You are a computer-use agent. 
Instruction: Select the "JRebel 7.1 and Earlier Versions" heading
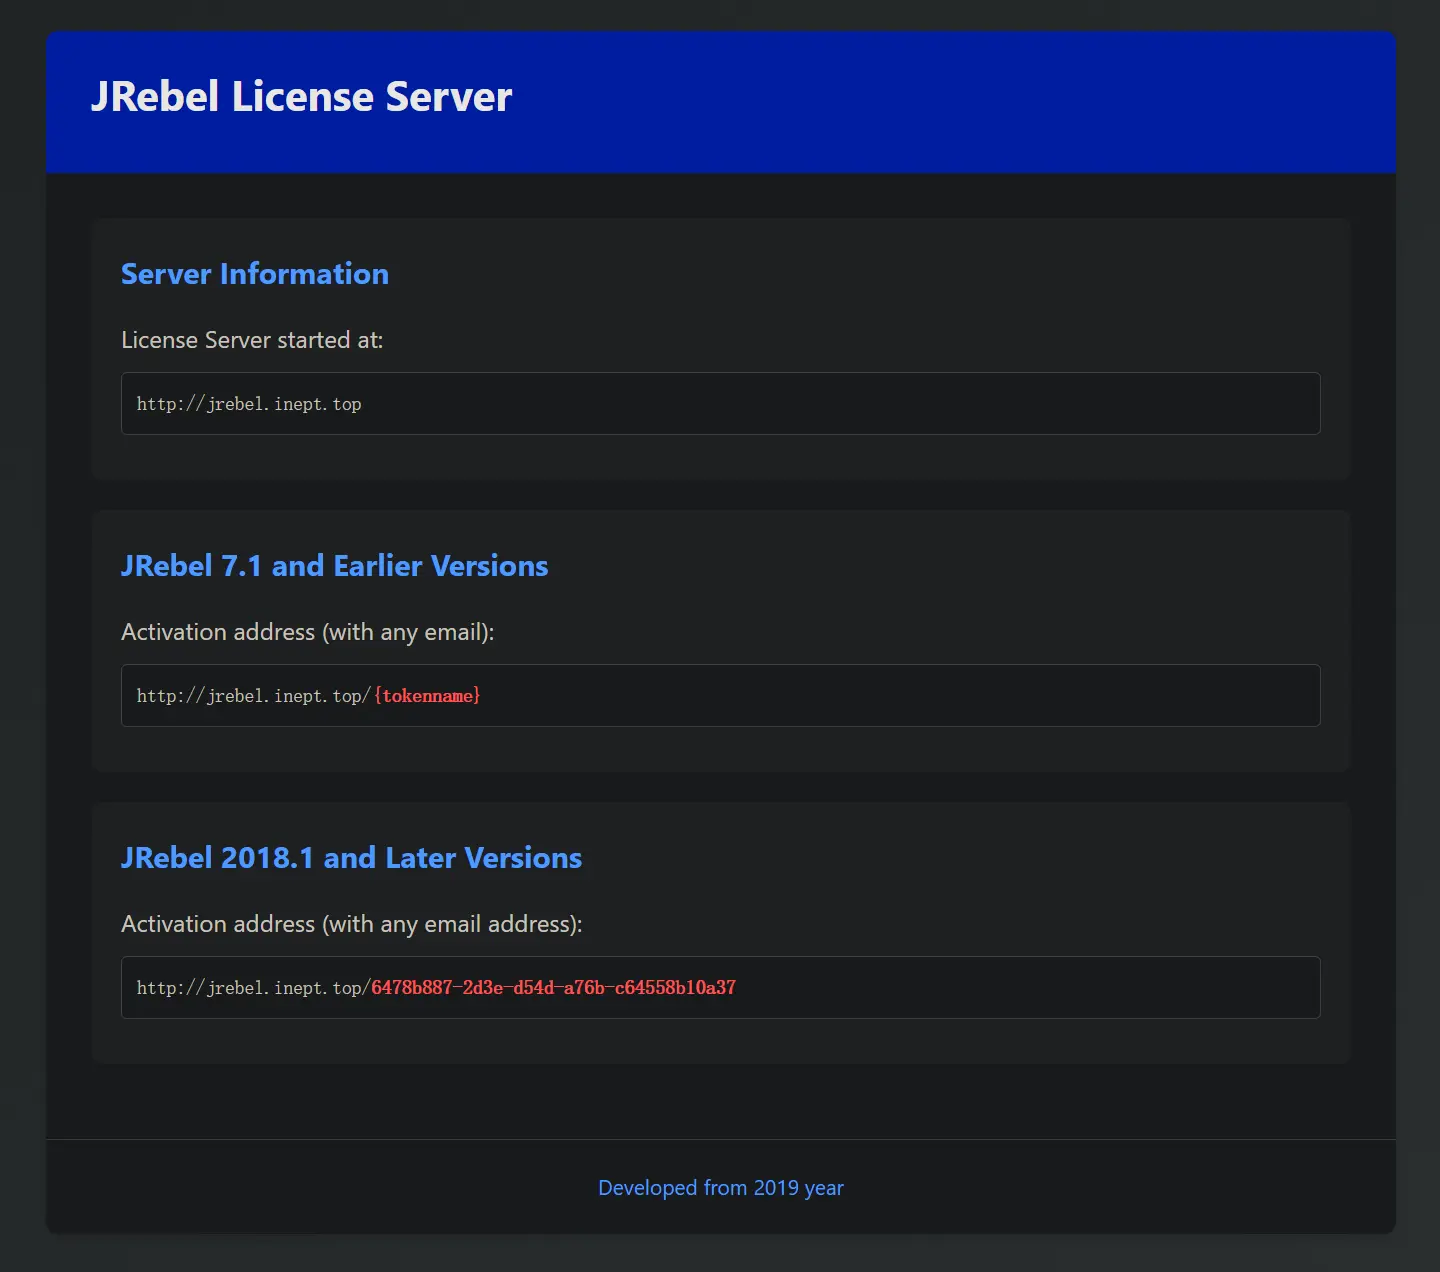[334, 566]
